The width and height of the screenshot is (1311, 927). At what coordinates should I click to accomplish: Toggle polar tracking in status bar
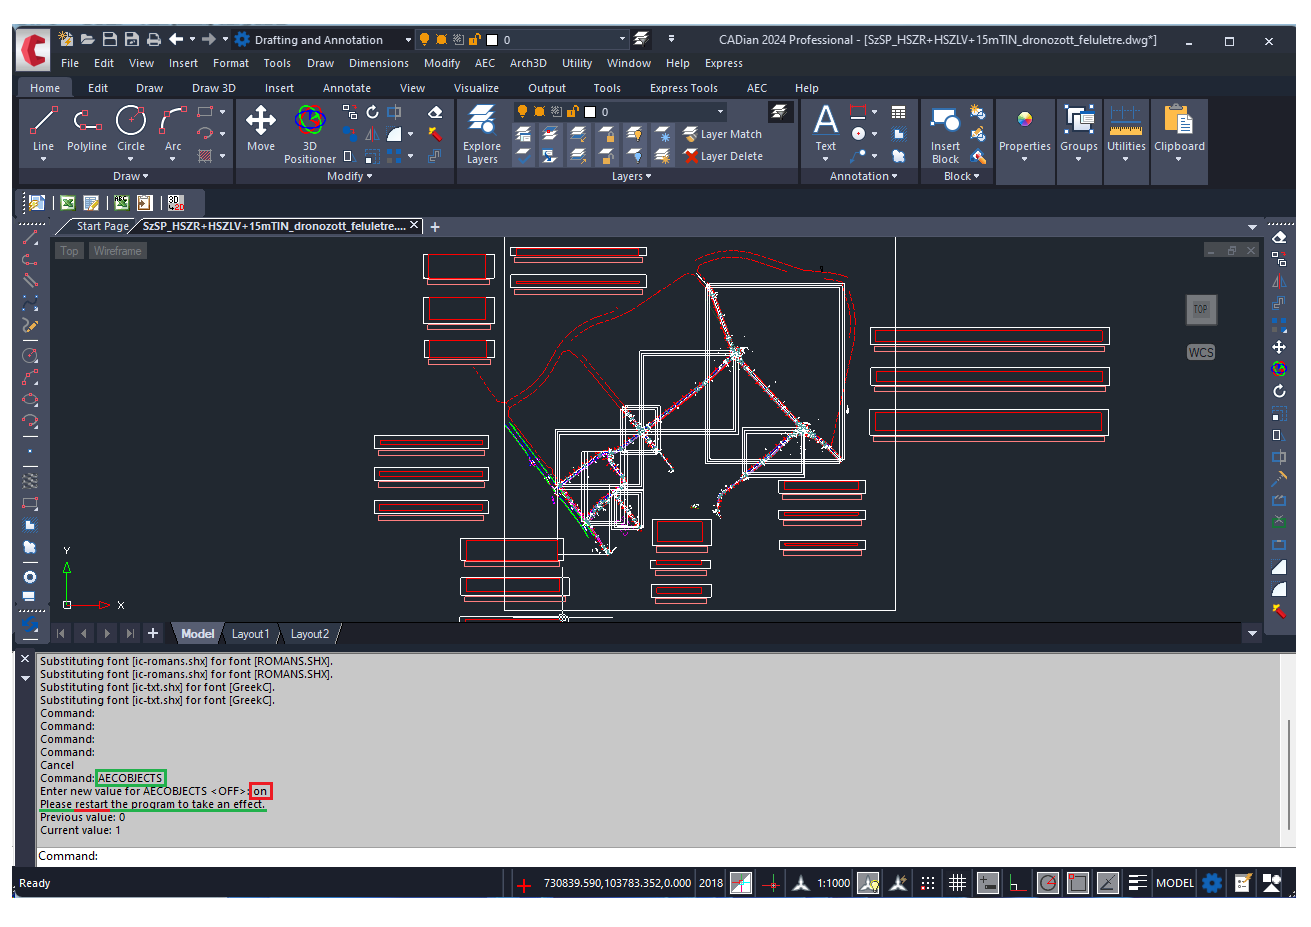(1048, 883)
